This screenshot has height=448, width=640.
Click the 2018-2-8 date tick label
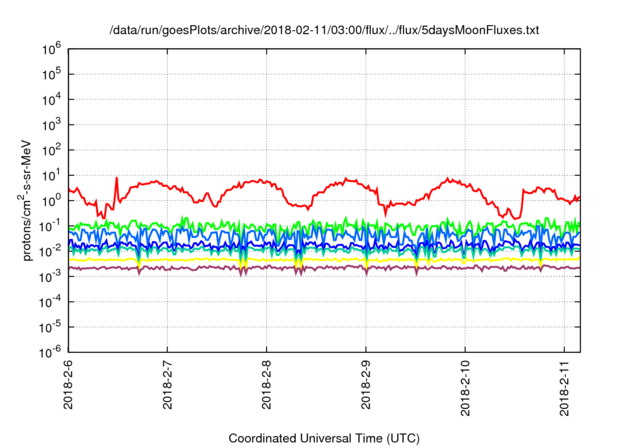click(267, 384)
